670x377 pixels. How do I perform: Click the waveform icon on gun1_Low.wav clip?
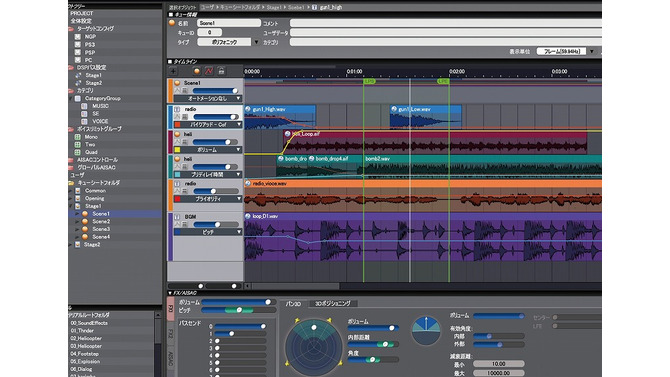tap(394, 109)
